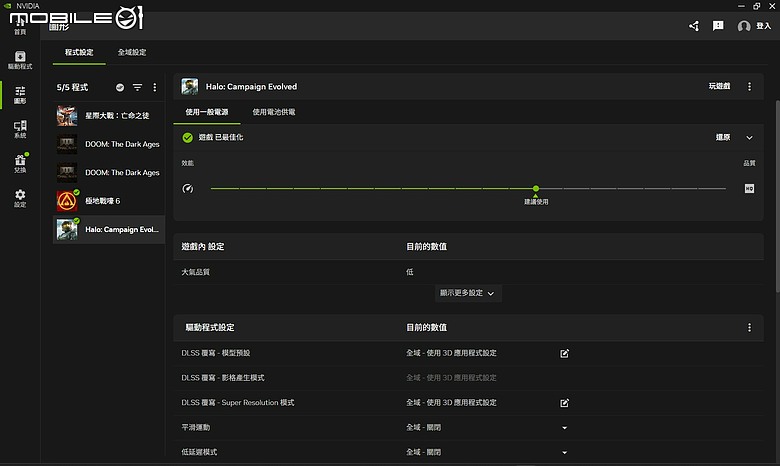
Task: Open the three-dot menu of program list
Action: tap(155, 87)
